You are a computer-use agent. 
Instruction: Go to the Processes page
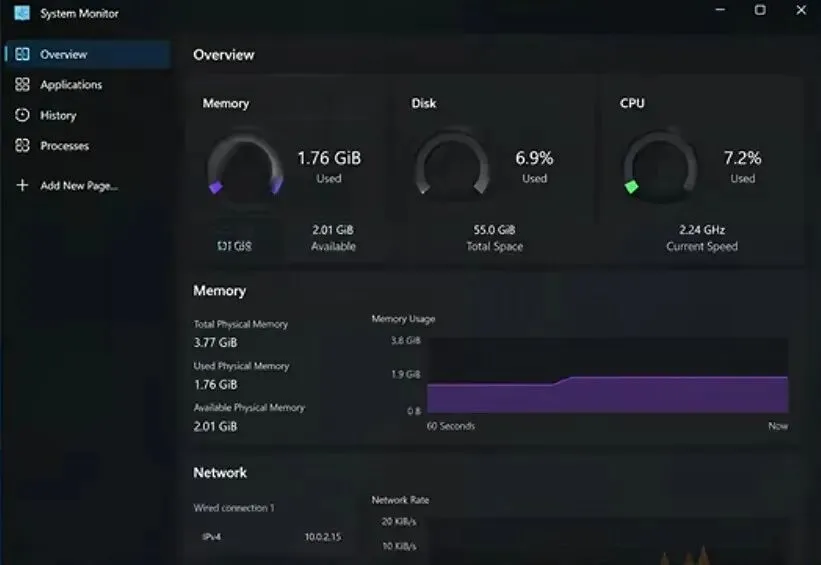point(87,145)
